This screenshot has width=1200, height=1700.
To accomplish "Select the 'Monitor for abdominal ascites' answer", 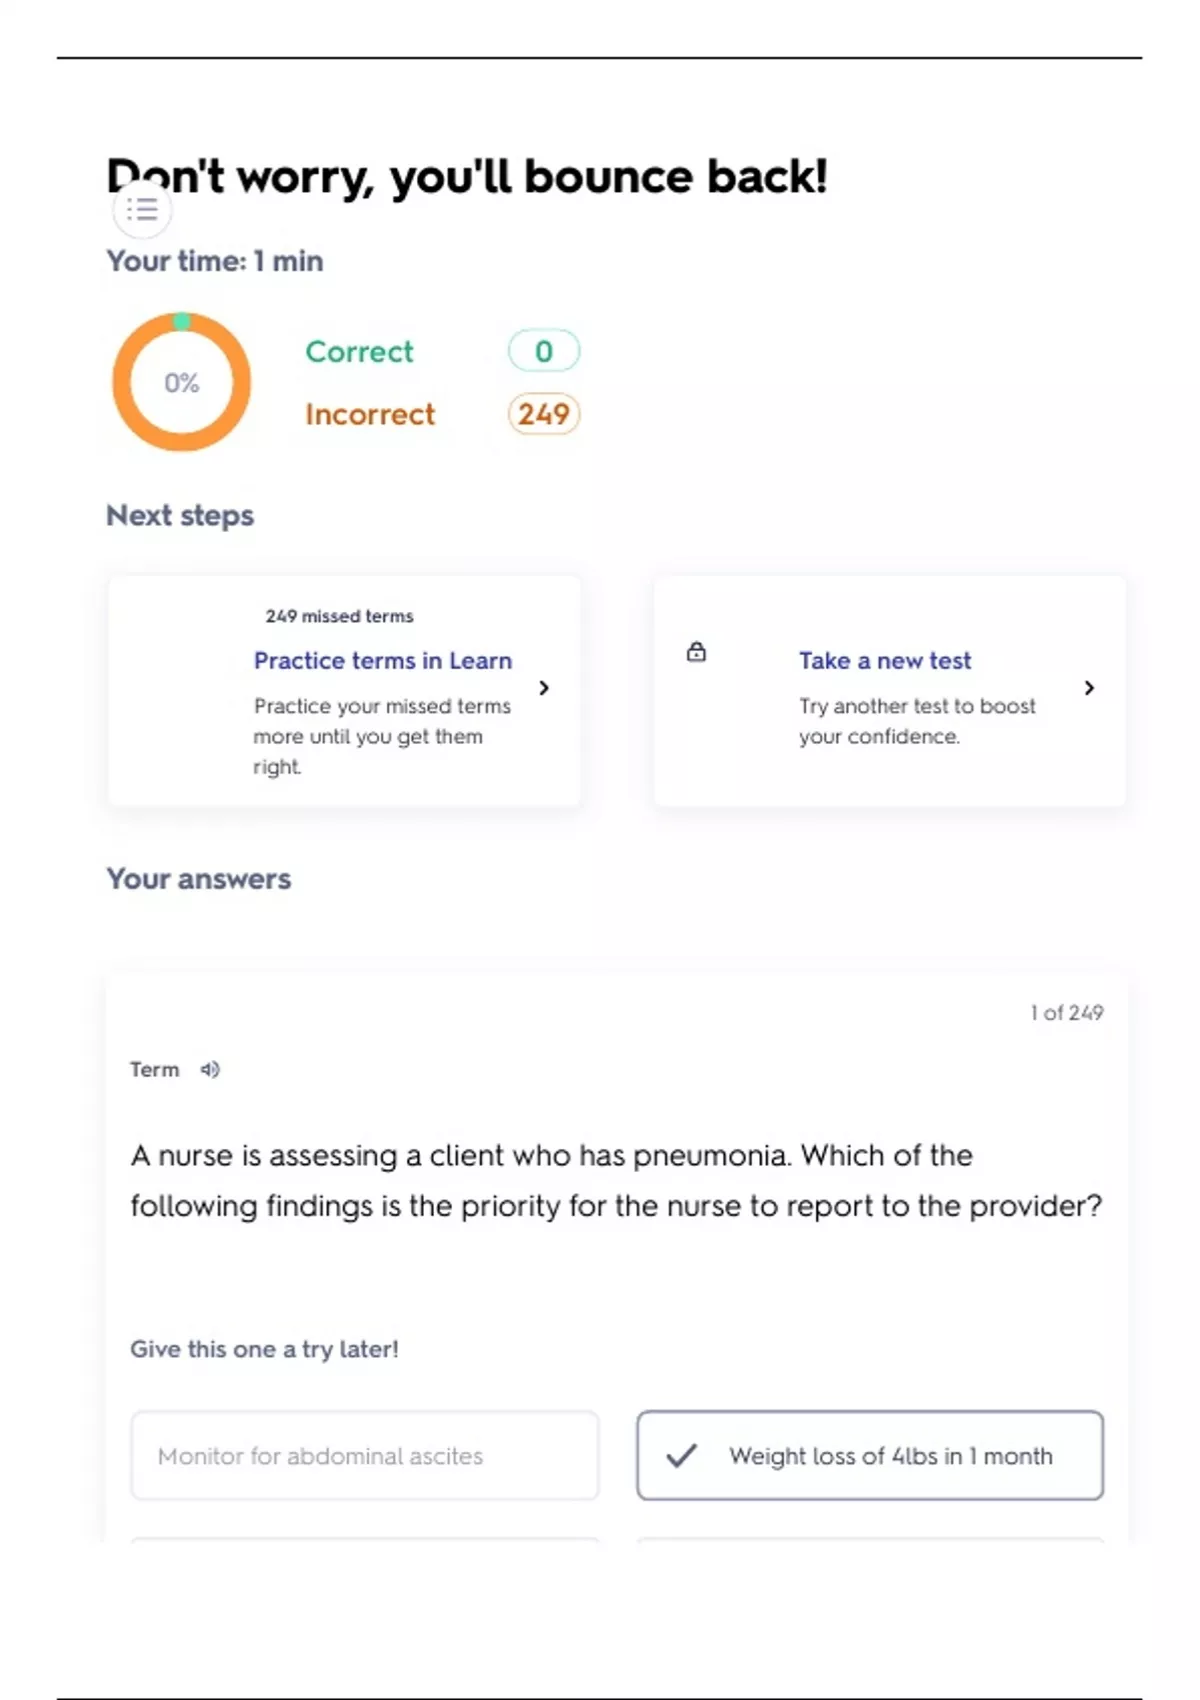I will 365,1456.
